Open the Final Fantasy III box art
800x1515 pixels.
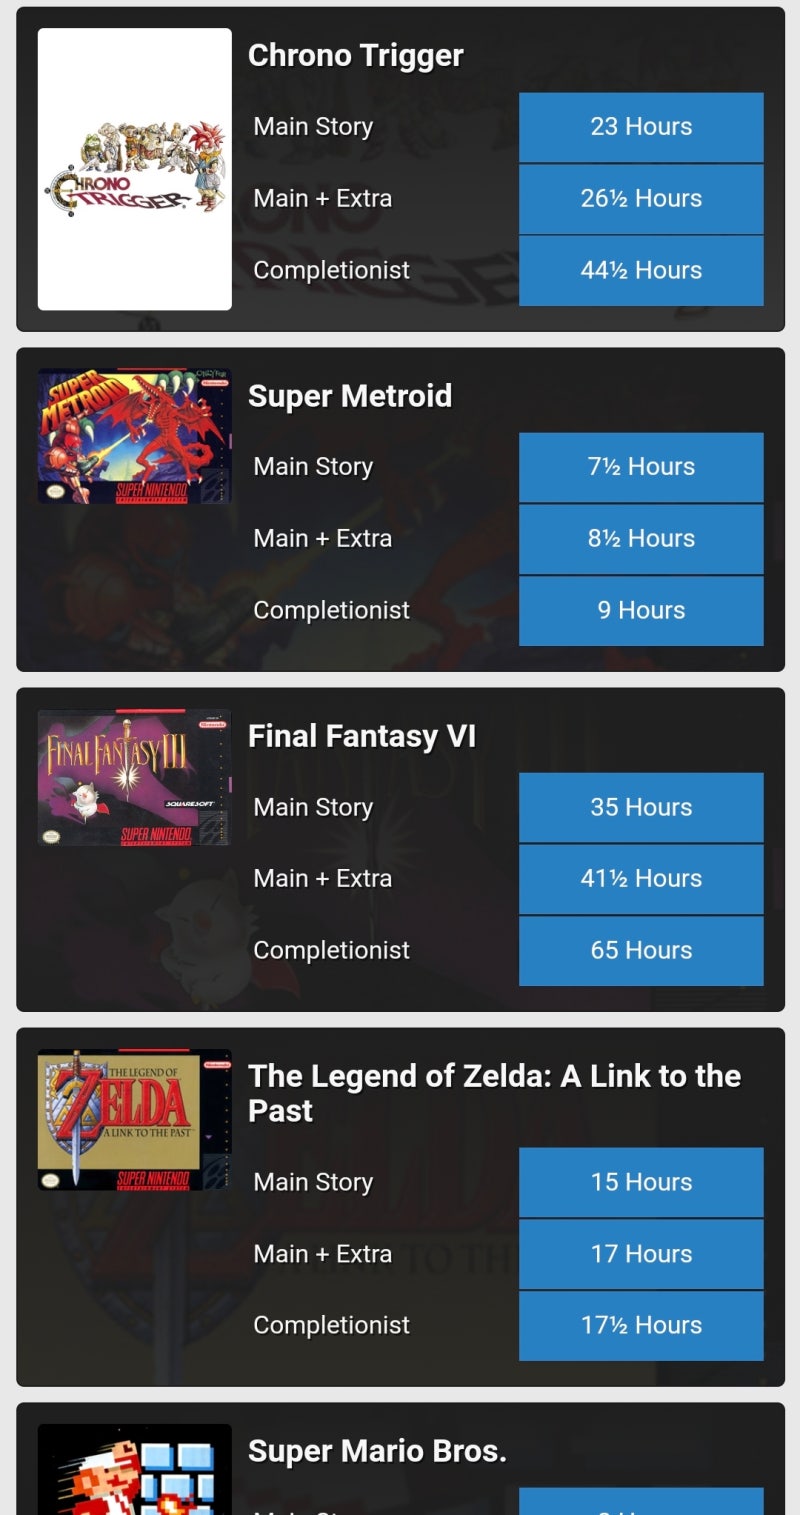click(135, 777)
